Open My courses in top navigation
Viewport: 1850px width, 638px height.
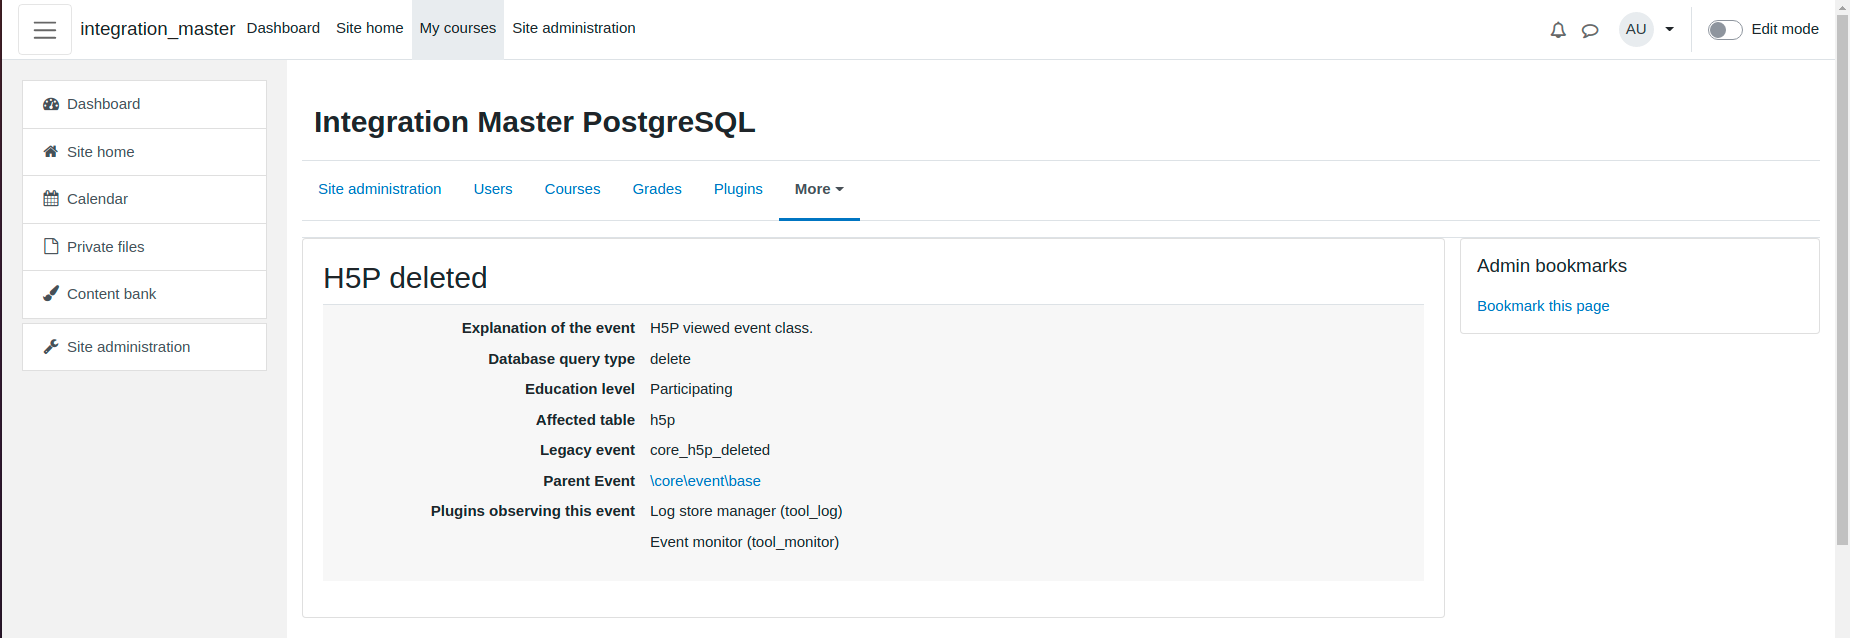458,28
